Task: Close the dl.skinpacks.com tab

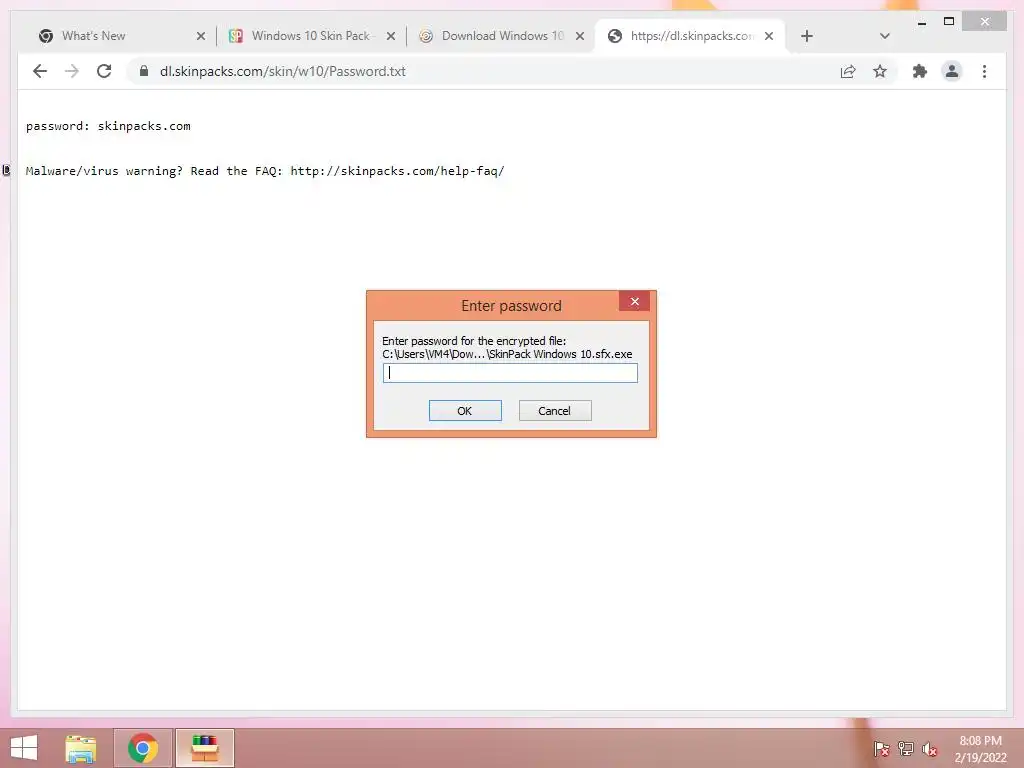Action: click(769, 36)
